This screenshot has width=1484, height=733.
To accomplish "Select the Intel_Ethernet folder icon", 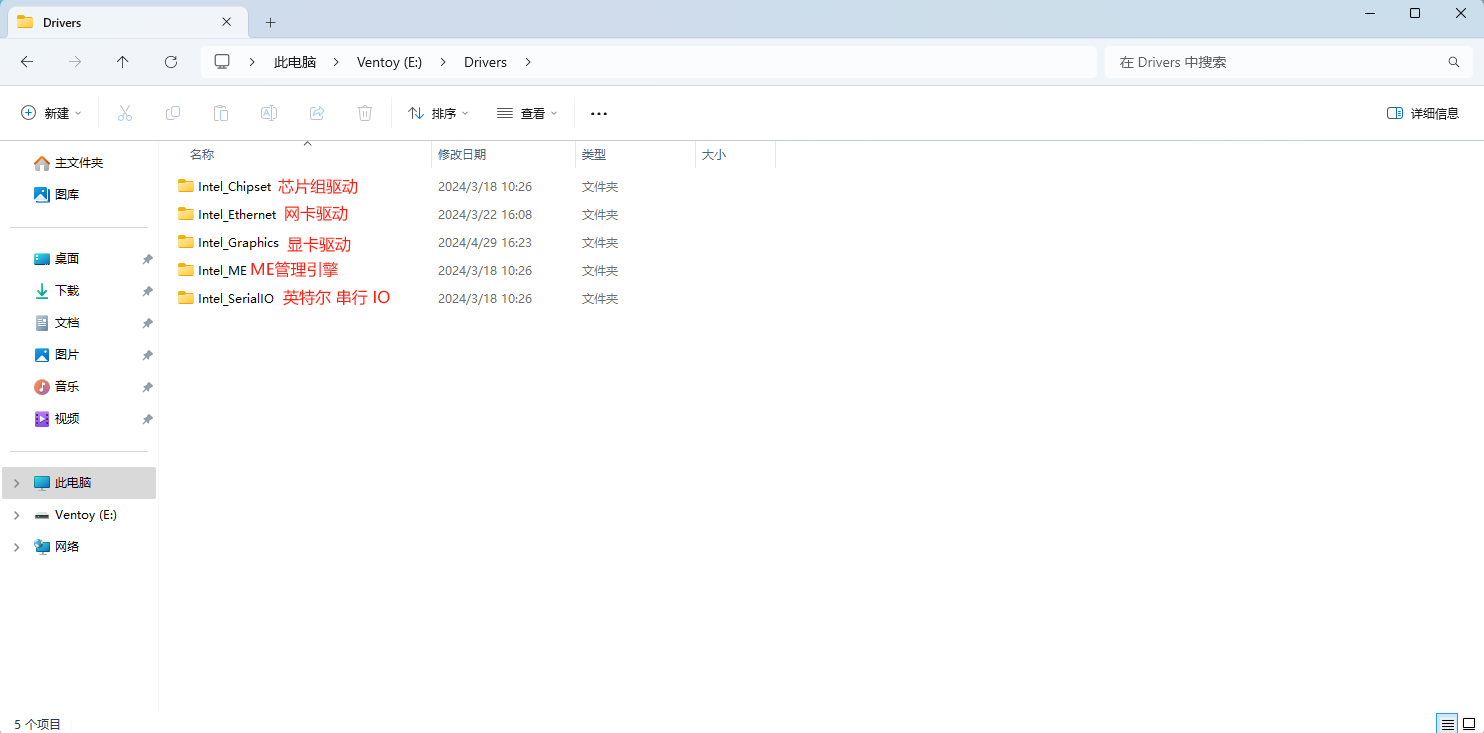I will tap(186, 214).
